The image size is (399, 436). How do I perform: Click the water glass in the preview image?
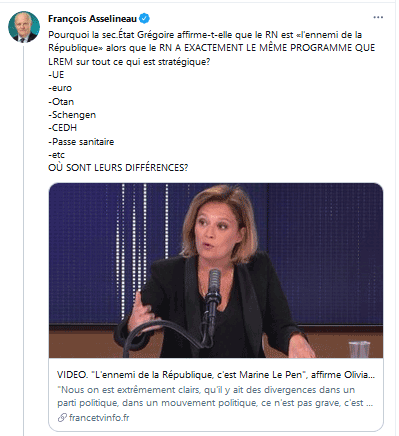pos(359,349)
